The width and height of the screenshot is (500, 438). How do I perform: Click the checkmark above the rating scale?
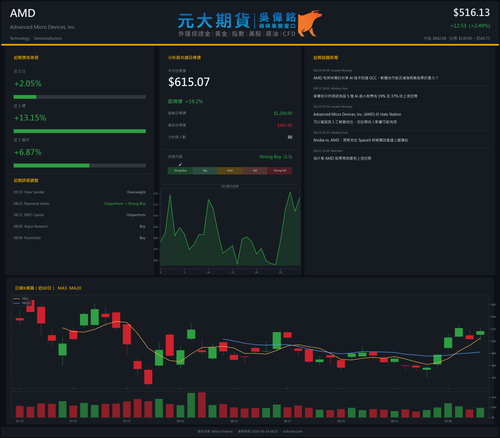(180, 164)
